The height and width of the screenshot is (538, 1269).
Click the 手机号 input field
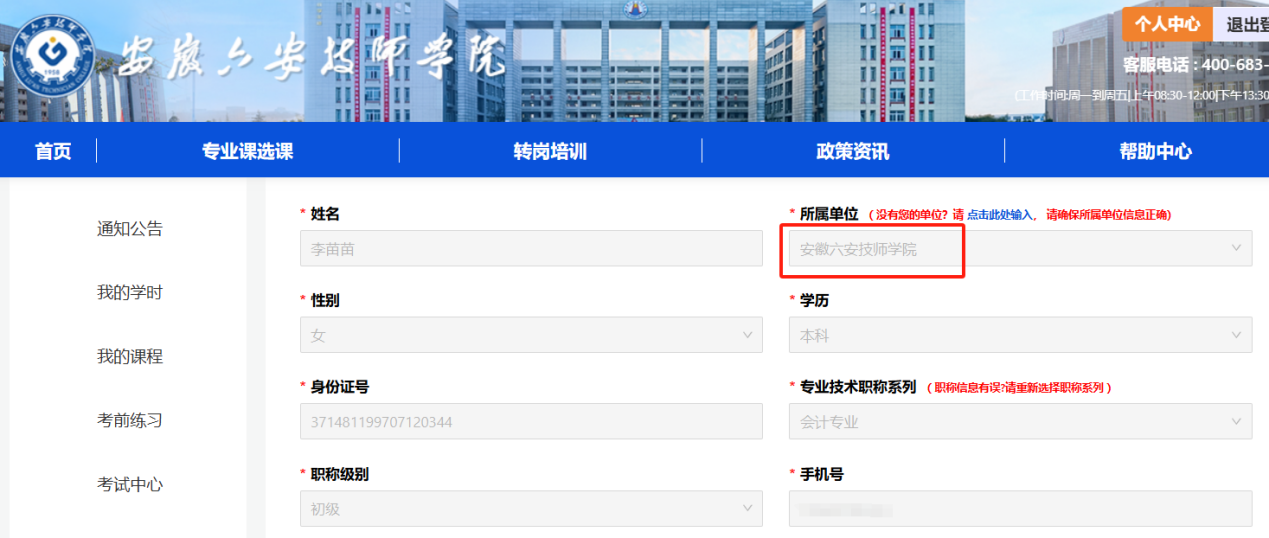(1020, 508)
